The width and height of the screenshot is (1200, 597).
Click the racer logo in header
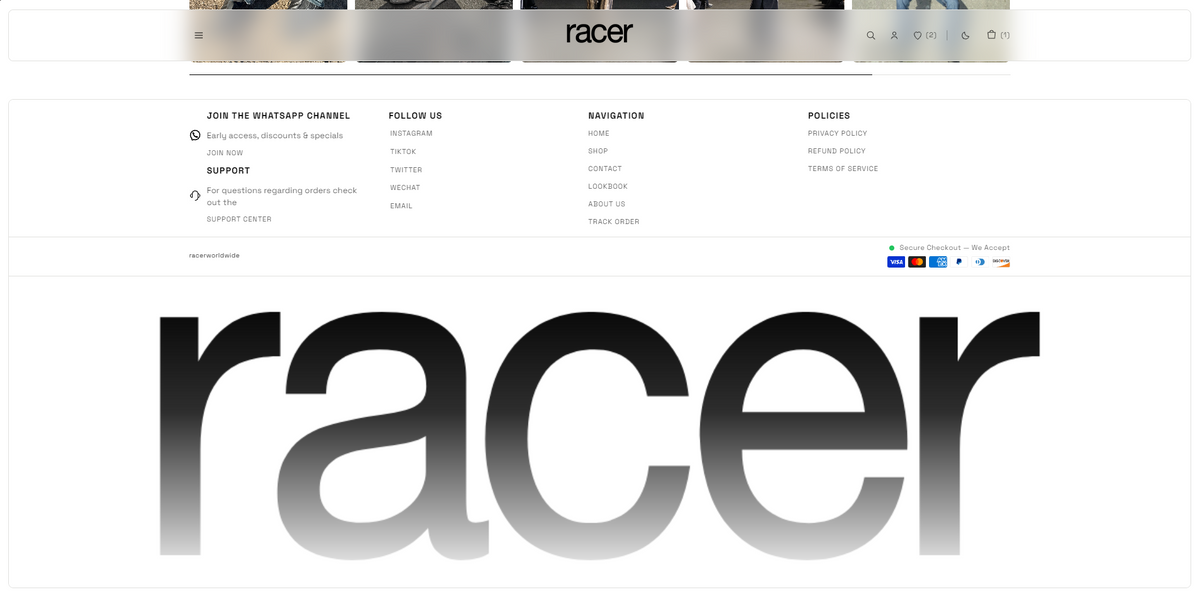599,33
